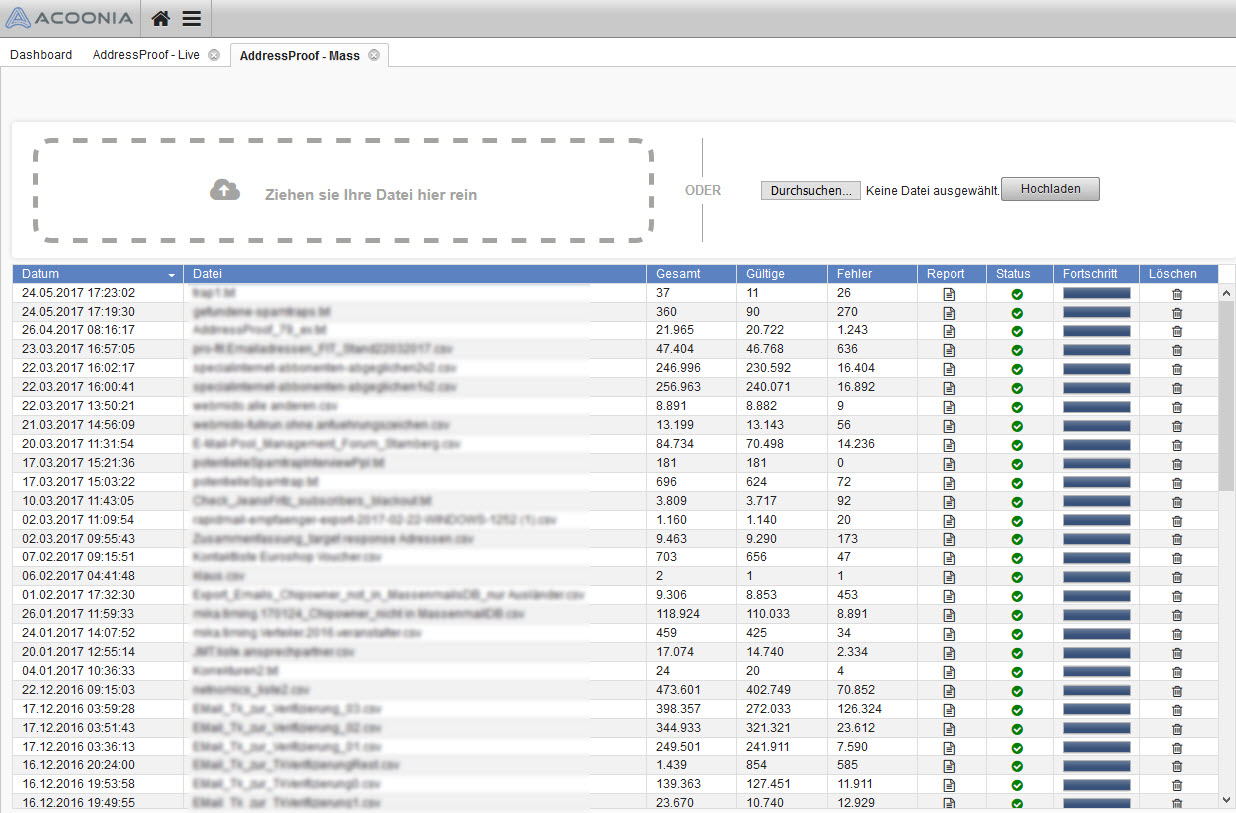
Task: Switch to AddressProof - Live tab
Action: tap(146, 55)
